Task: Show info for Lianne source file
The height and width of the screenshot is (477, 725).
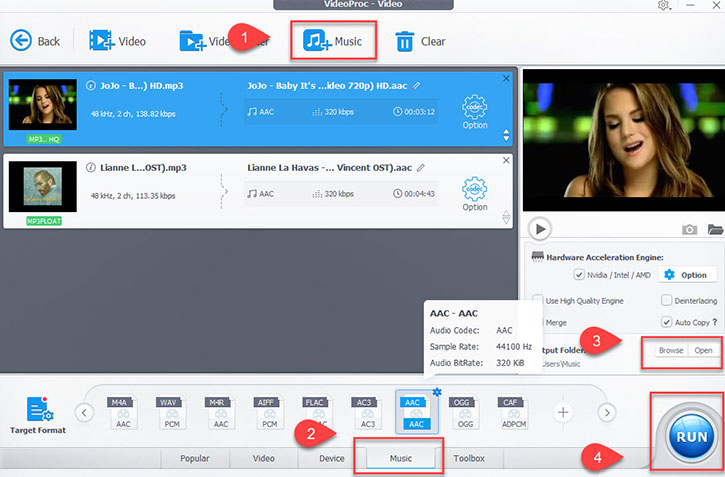Action: (91, 167)
